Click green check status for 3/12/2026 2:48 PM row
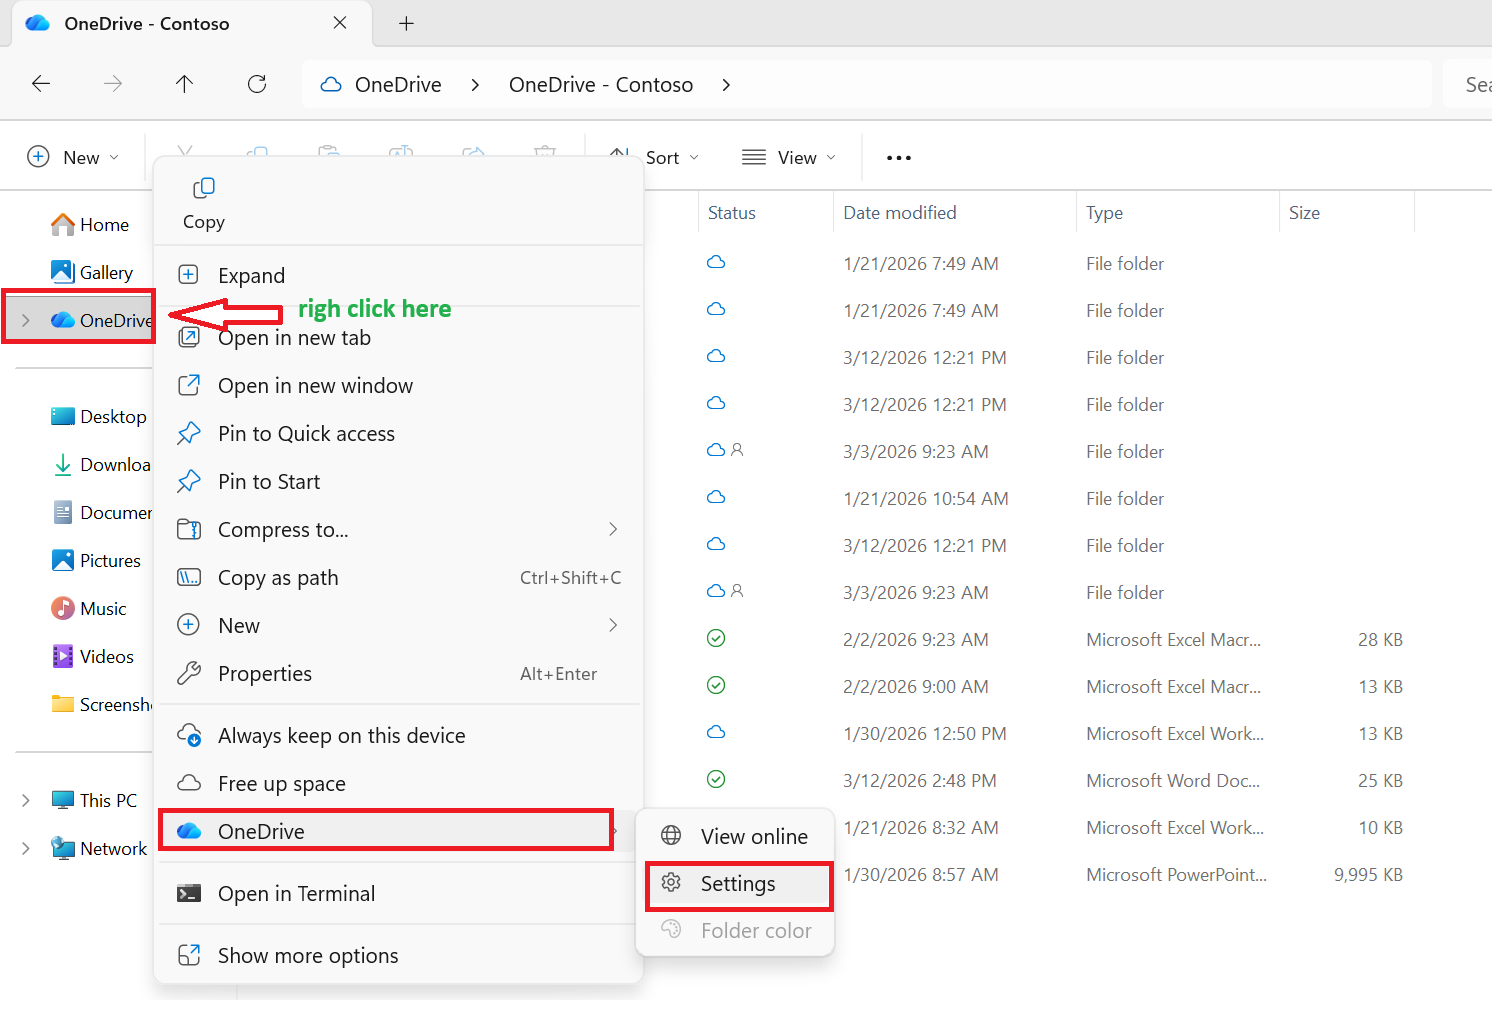The width and height of the screenshot is (1502, 1027). 716,779
